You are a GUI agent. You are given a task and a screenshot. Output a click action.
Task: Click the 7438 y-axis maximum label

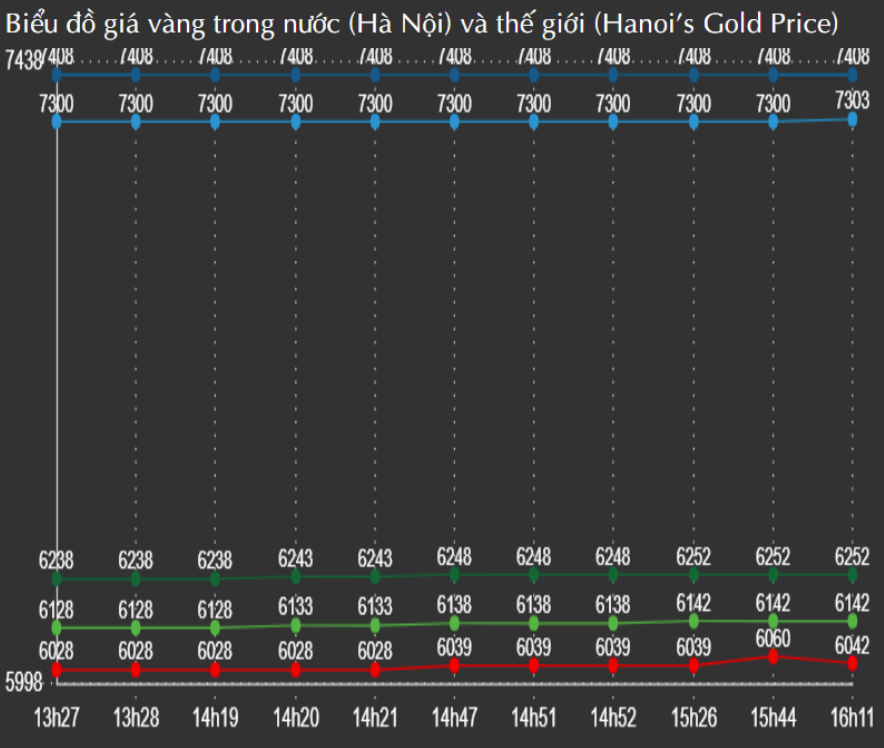click(23, 62)
